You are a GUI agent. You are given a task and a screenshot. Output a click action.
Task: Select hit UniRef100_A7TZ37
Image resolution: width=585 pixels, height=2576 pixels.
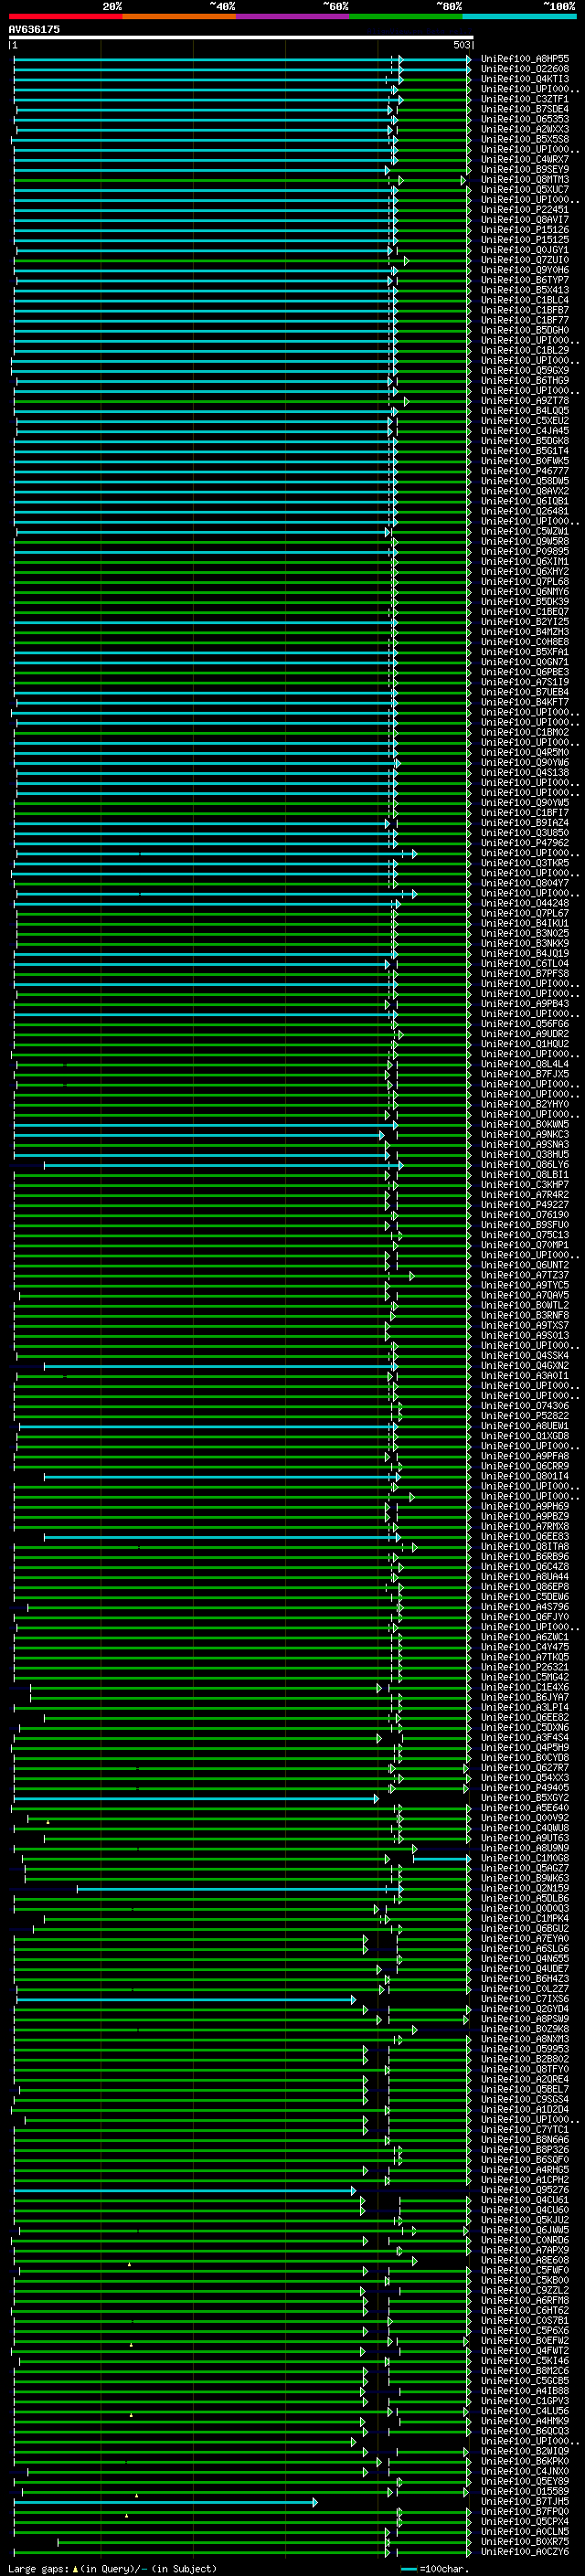point(525,1275)
